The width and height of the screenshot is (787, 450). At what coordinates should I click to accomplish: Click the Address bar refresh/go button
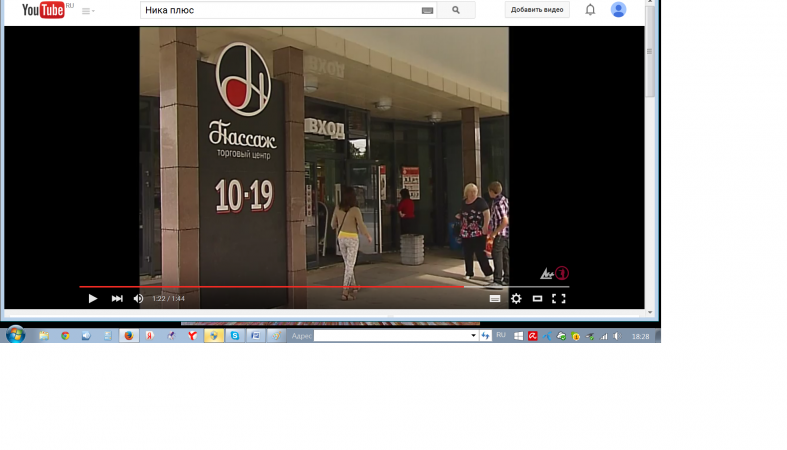click(x=485, y=336)
